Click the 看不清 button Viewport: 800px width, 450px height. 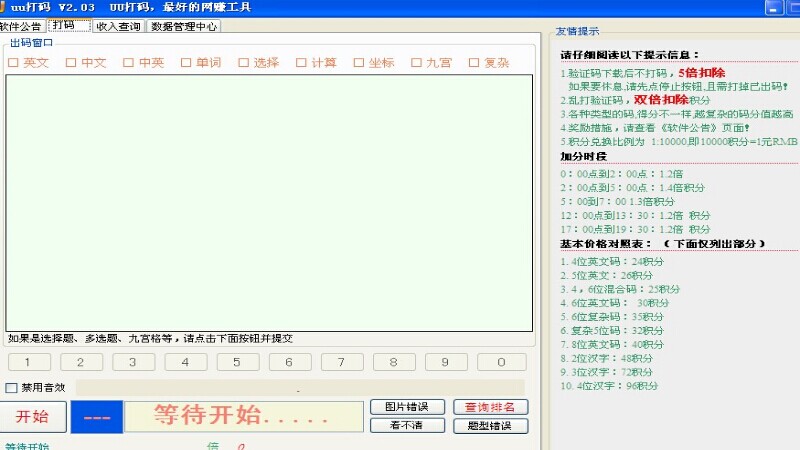click(407, 425)
